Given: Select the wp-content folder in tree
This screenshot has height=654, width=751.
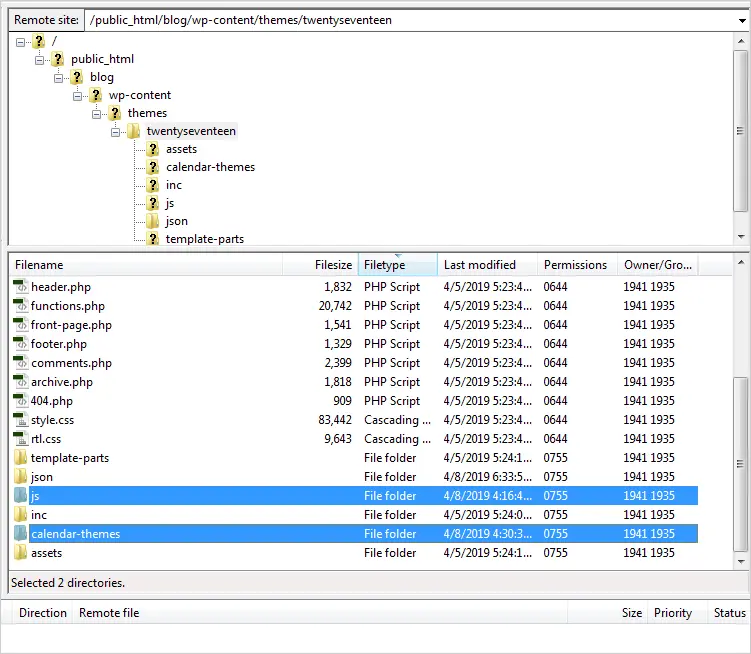Looking at the screenshot, I should [x=139, y=95].
